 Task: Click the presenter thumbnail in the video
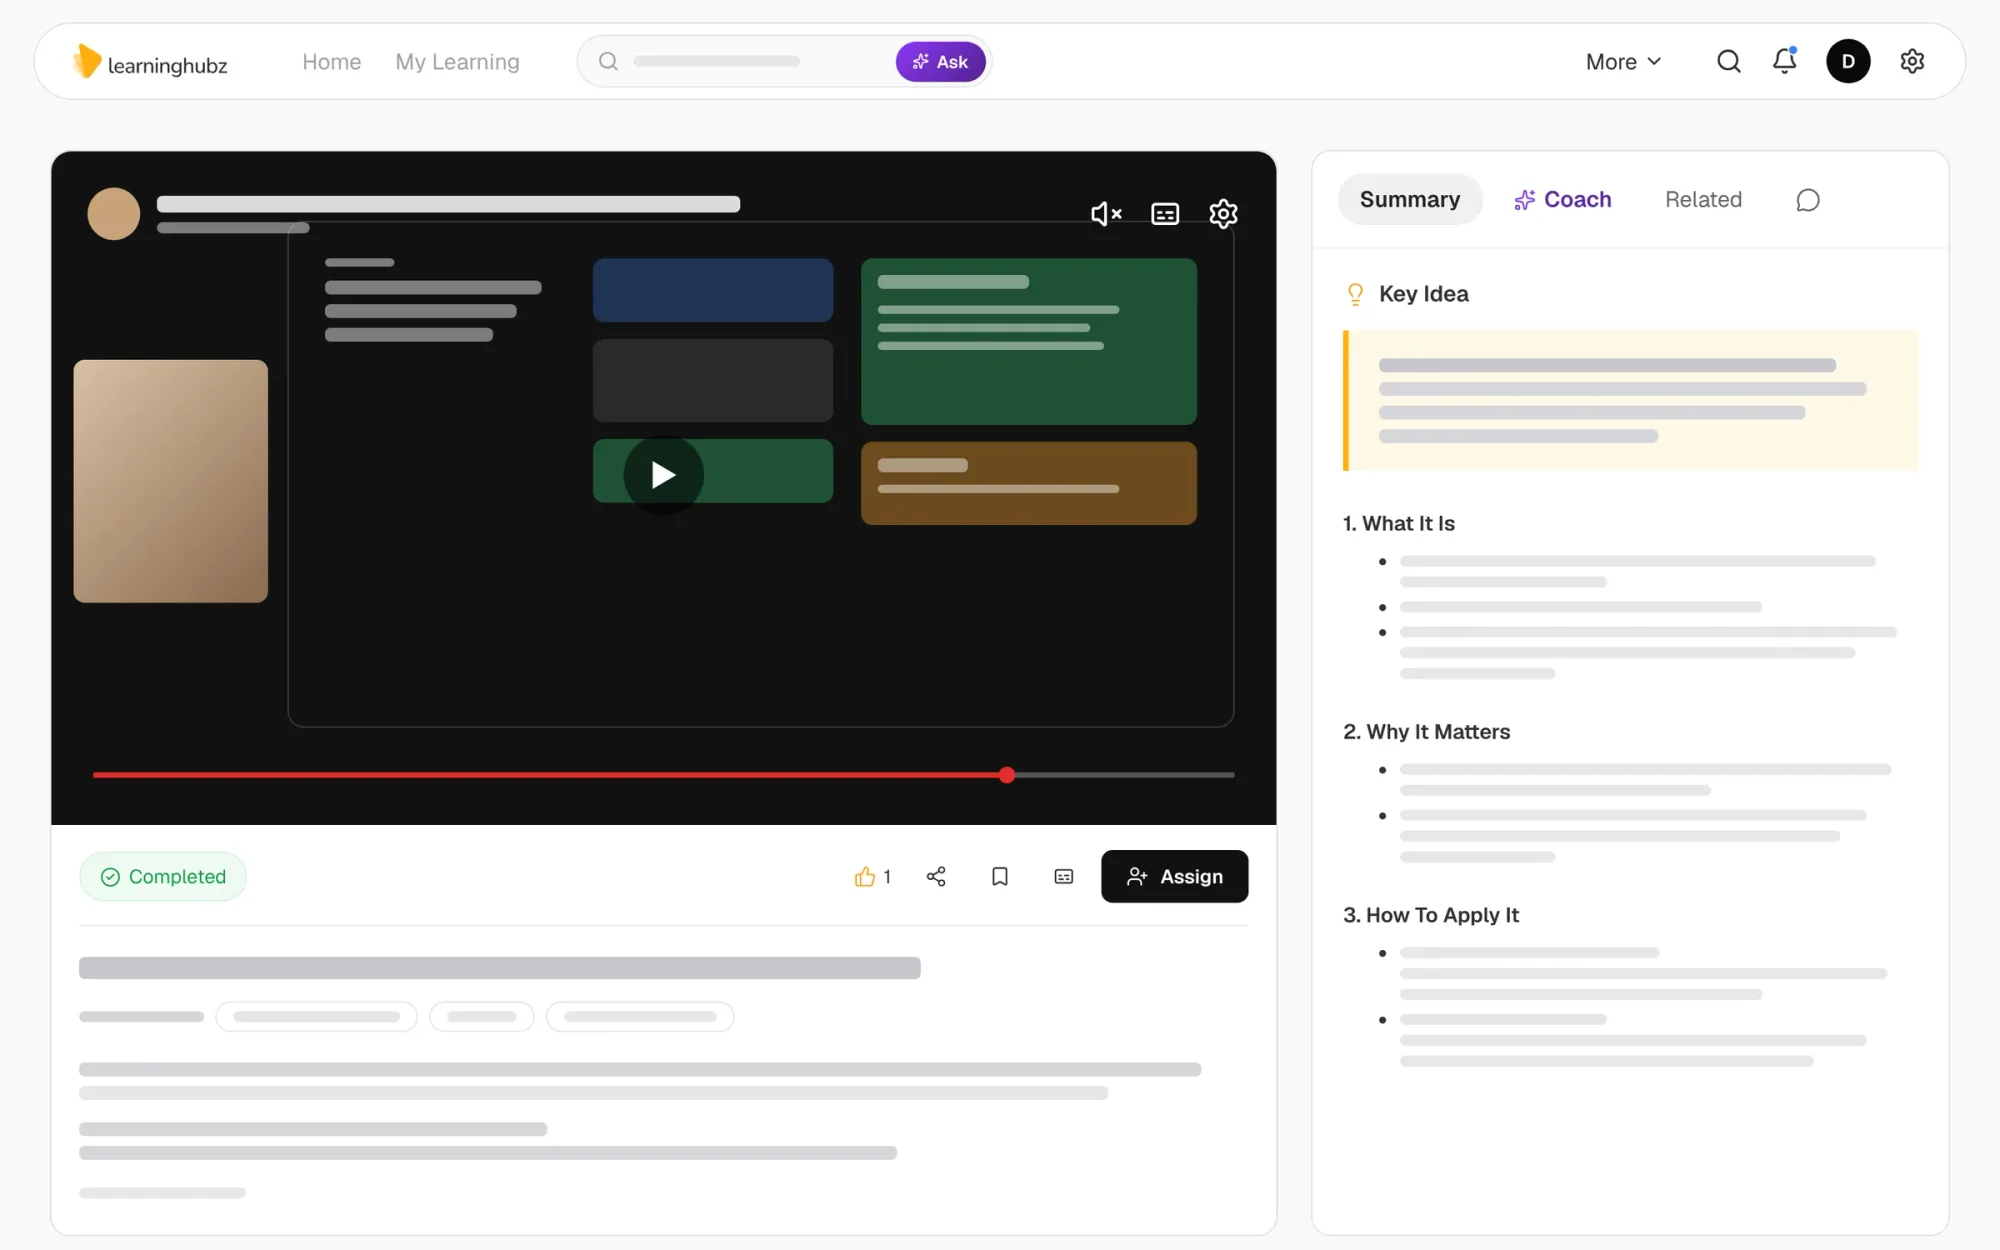171,481
